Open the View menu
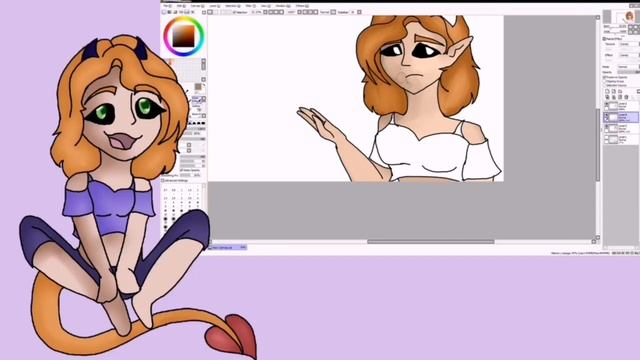Viewport: 640px width, 360px height. pyautogui.click(x=265, y=6)
